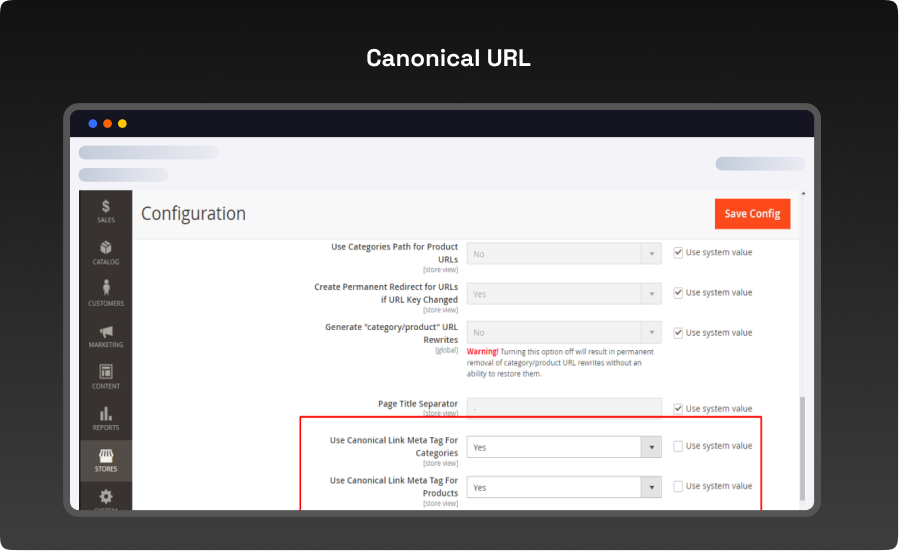
Task: Click the Configuration page heading
Action: coord(193,214)
